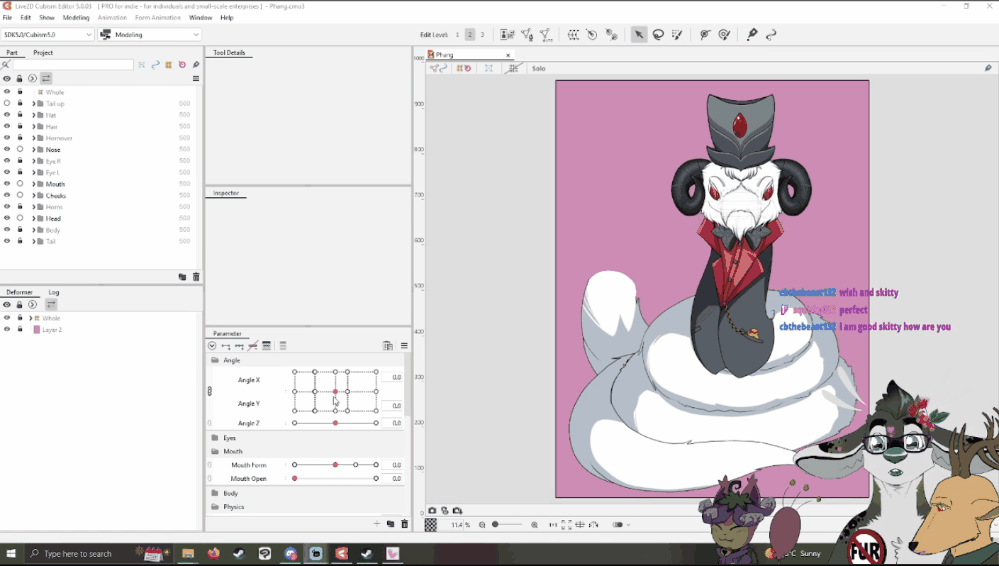This screenshot has width=999, height=566.
Task: Hide the Hat part with its eye icon
Action: 7,115
